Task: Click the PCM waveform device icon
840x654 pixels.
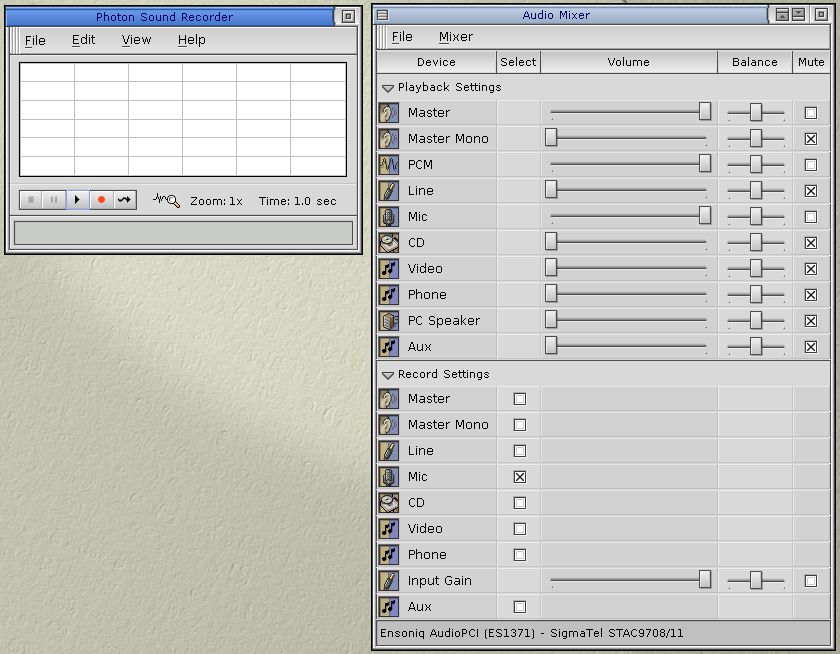Action: coord(389,165)
